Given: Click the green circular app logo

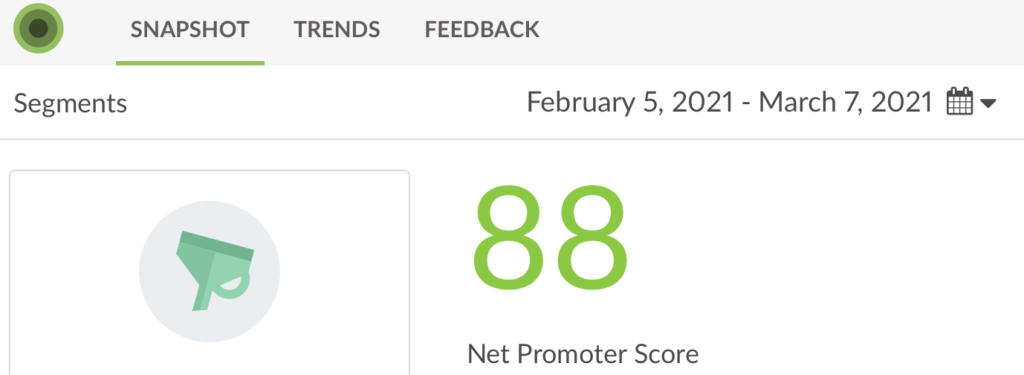Looking at the screenshot, I should pyautogui.click(x=38, y=29).
